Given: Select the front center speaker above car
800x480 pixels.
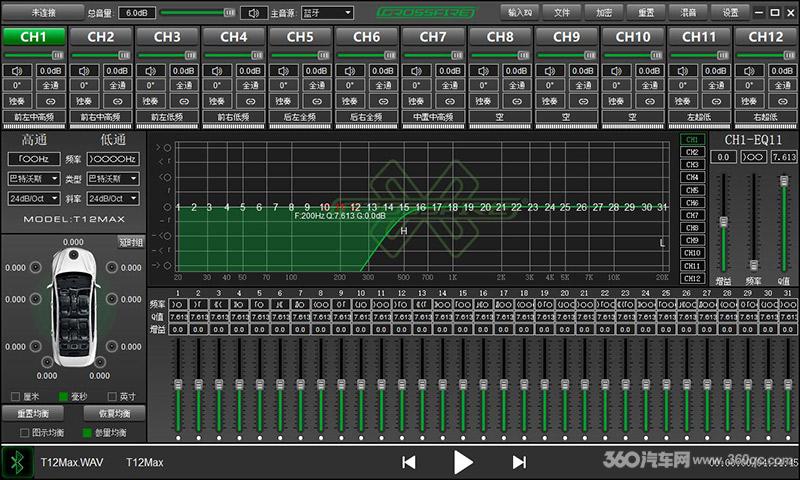Looking at the screenshot, I should click(73, 254).
